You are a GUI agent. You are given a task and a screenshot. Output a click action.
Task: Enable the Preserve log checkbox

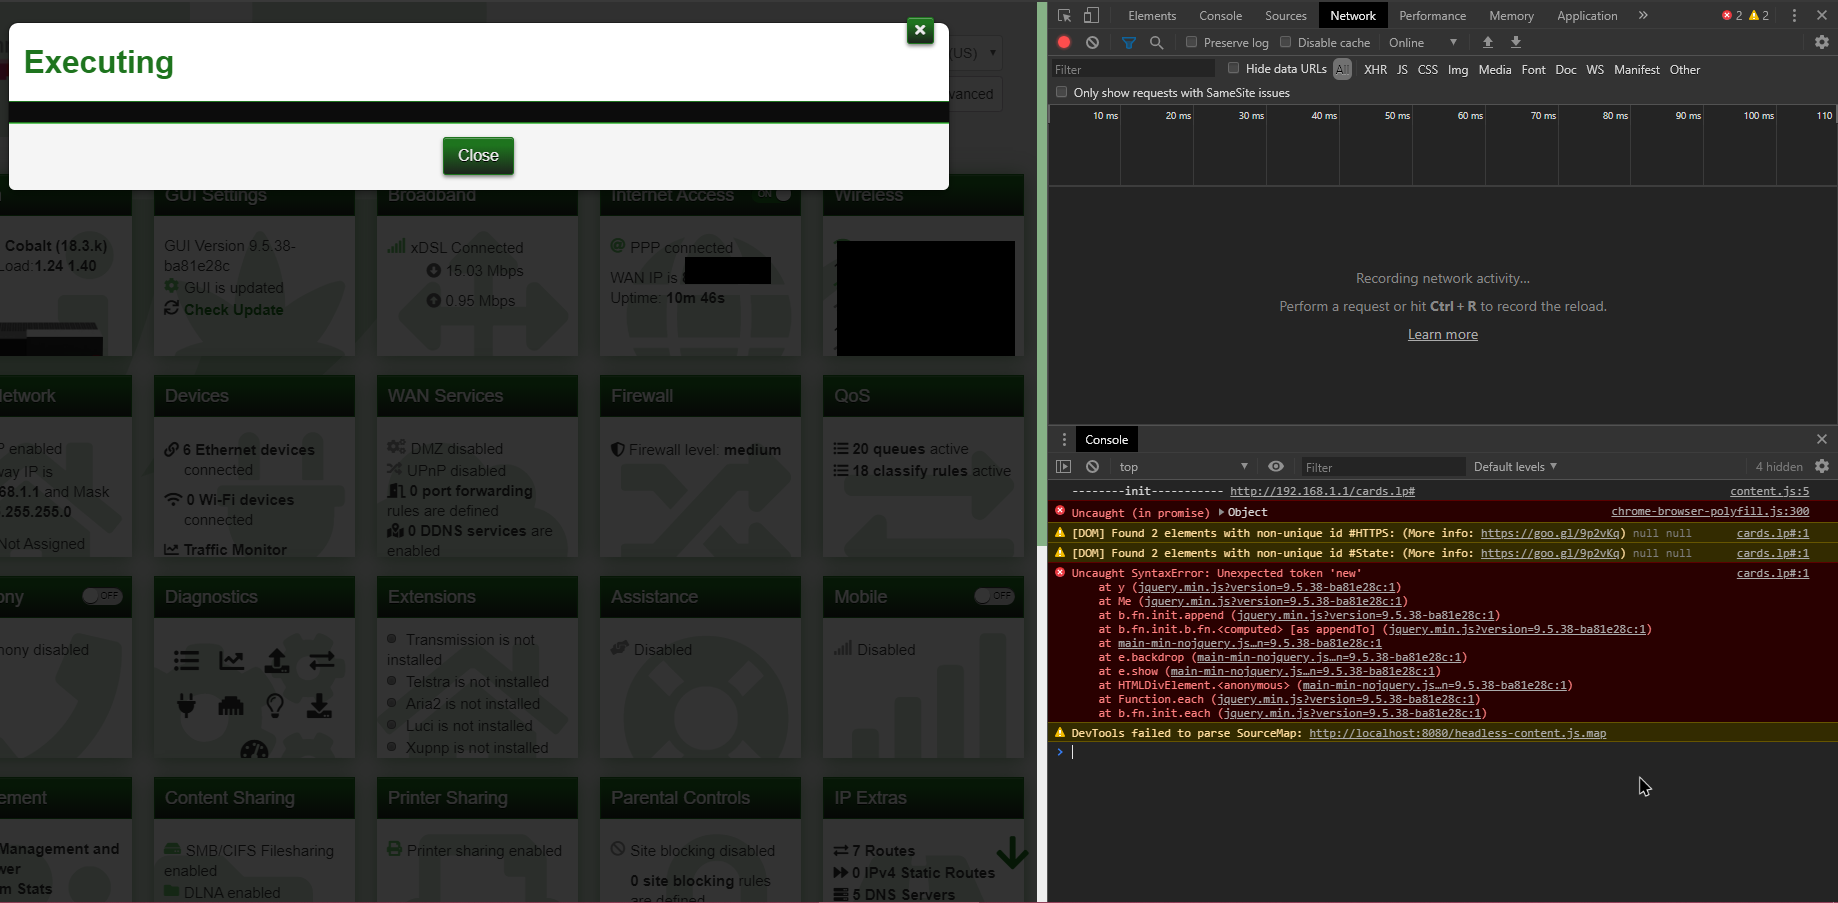1191,43
